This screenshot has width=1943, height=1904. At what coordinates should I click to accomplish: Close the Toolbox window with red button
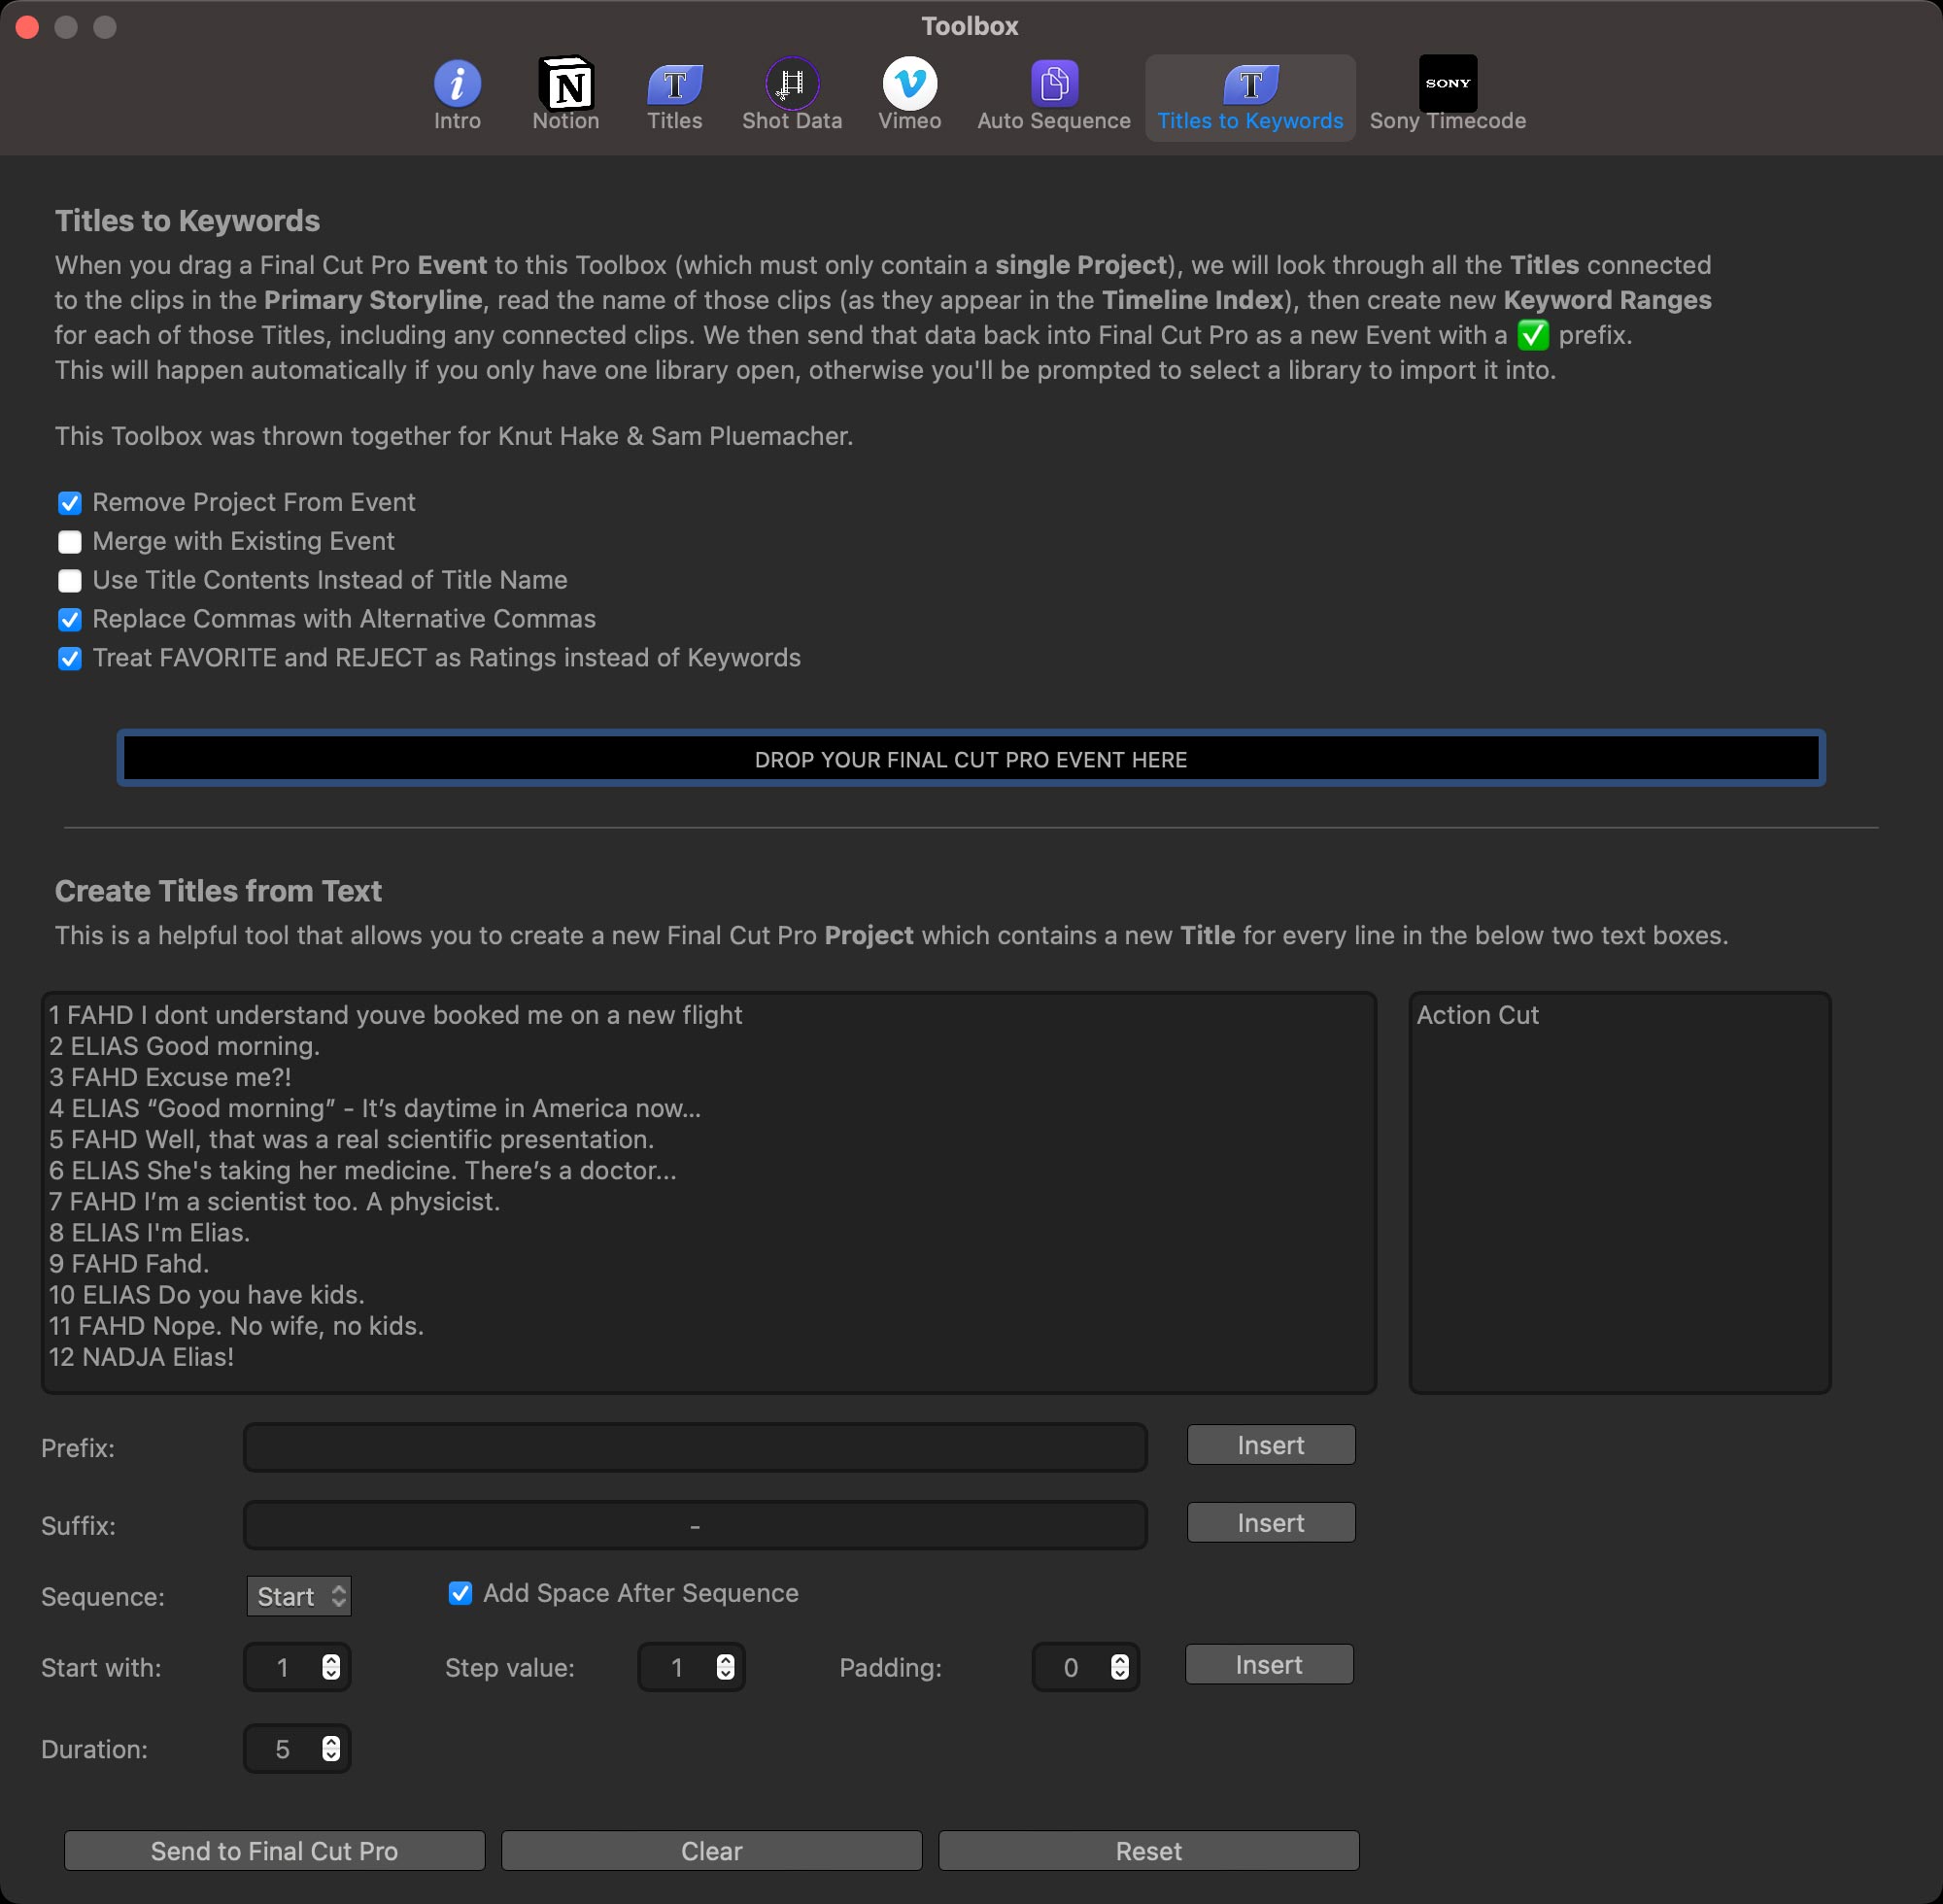click(28, 27)
